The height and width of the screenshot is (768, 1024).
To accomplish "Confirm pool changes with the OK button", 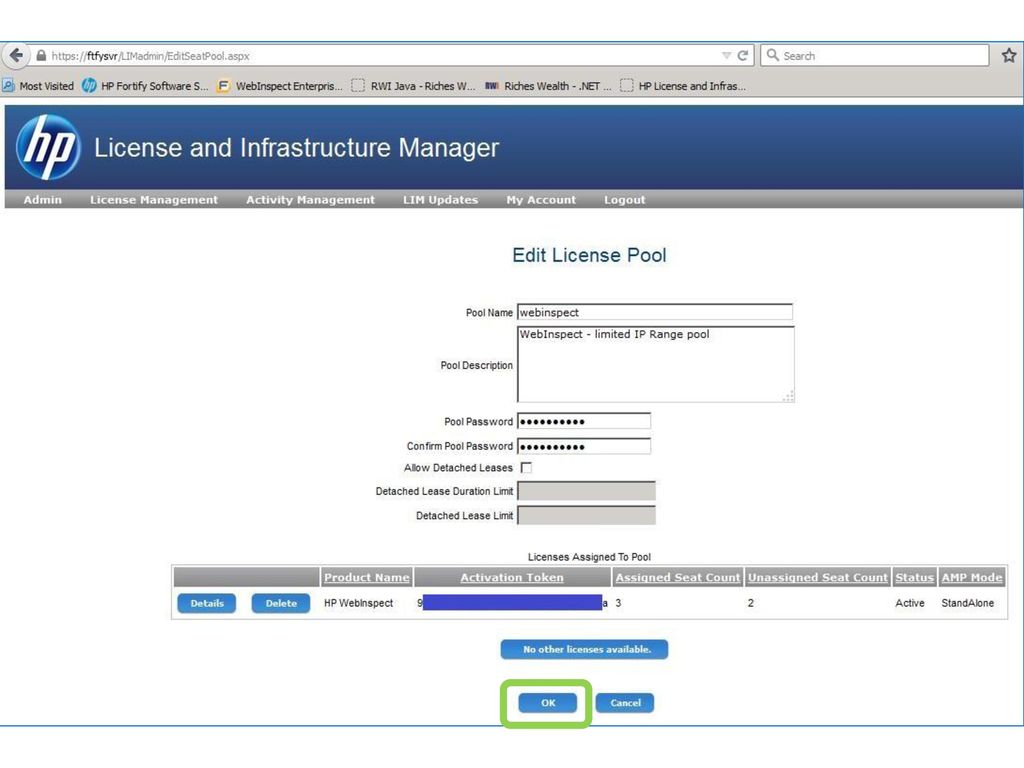I will pos(548,703).
